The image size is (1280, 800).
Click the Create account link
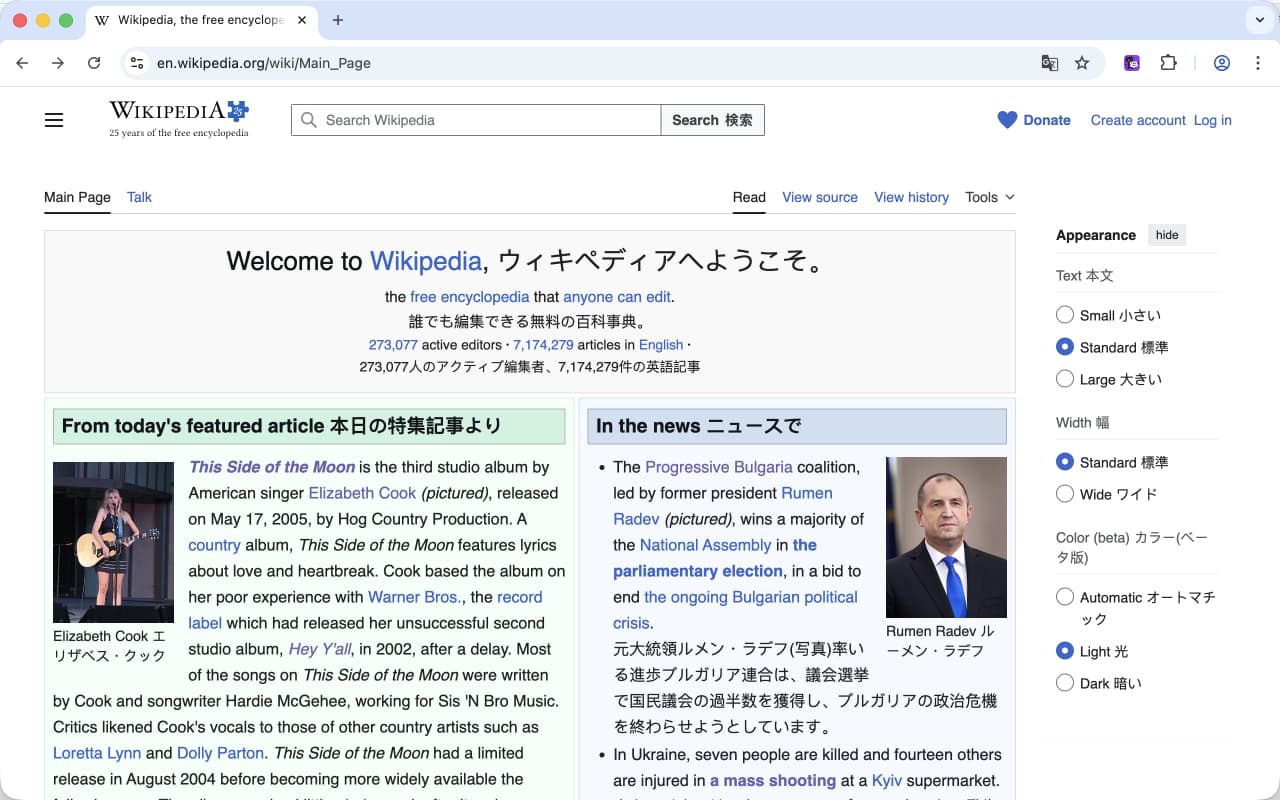(1138, 120)
